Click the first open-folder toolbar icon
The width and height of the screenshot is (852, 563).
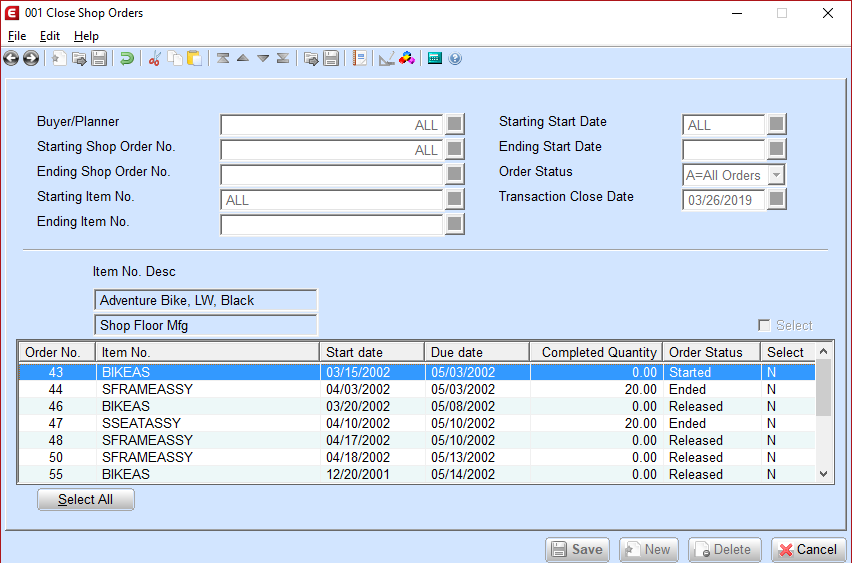point(79,58)
